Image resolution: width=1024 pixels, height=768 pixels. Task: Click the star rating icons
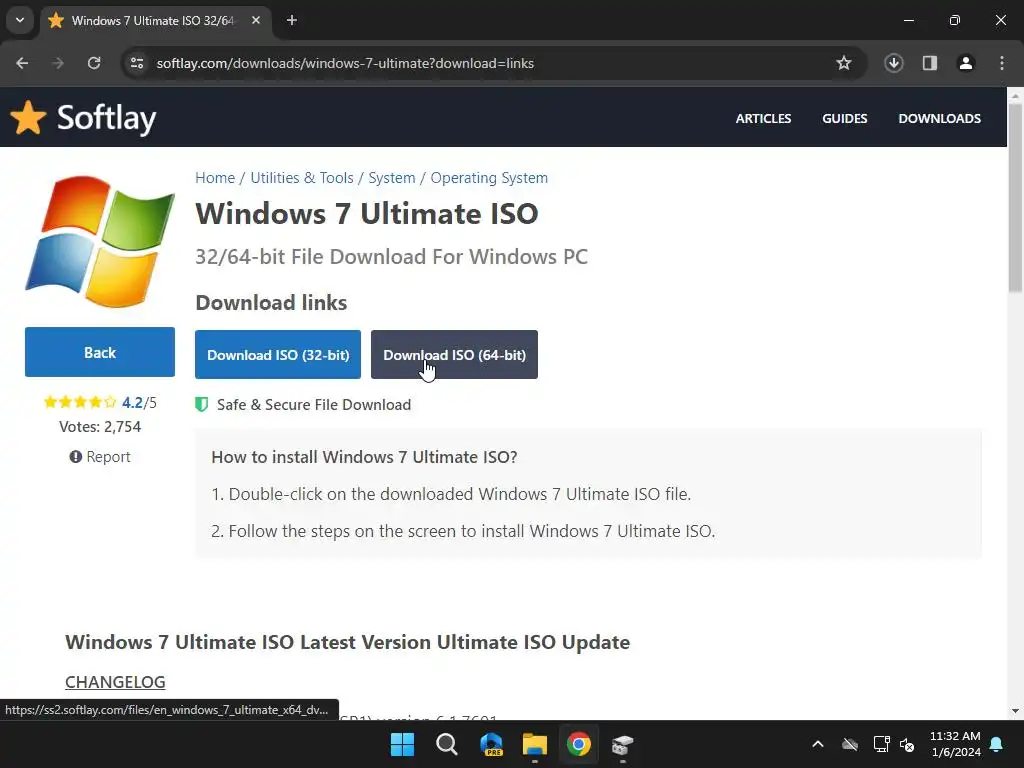[x=80, y=402]
